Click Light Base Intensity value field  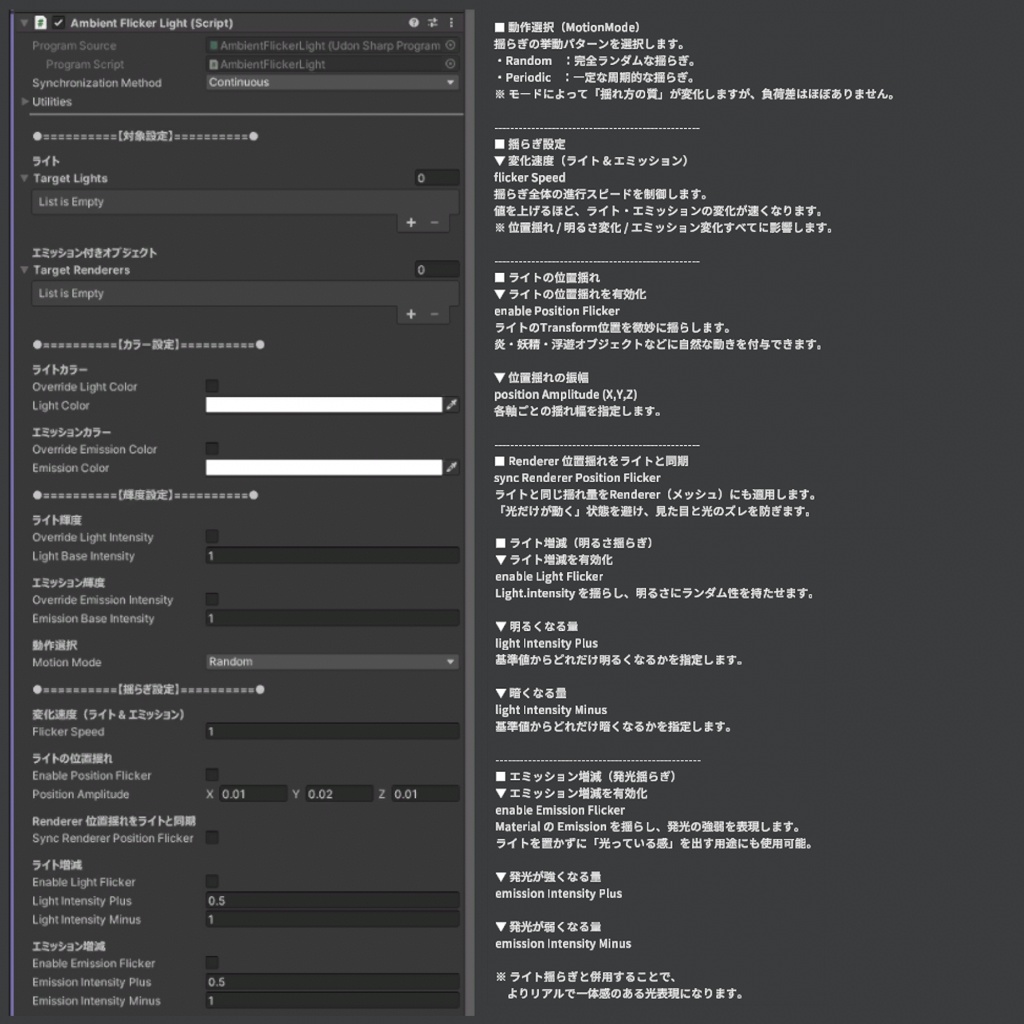click(332, 556)
